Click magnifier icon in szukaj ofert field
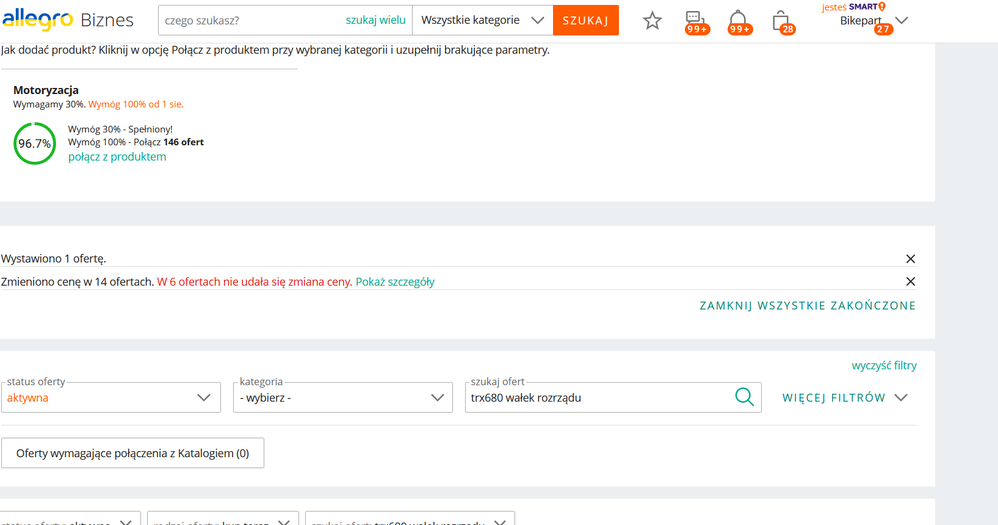This screenshot has width=998, height=525. [x=744, y=397]
